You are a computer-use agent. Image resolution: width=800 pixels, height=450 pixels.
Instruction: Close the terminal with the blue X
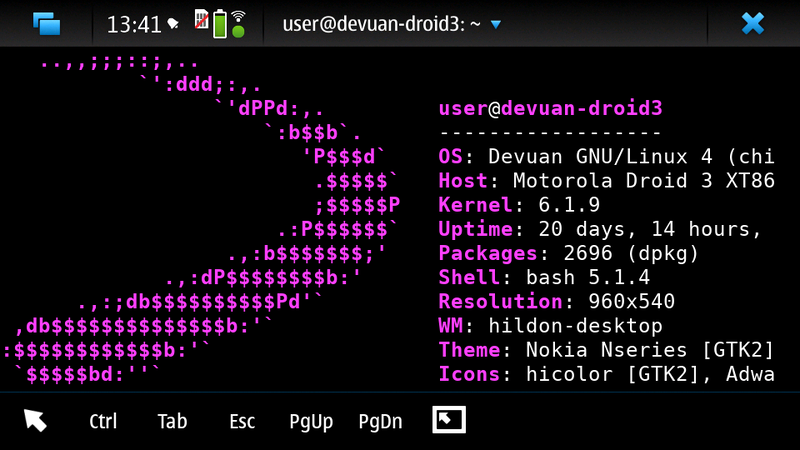pyautogui.click(x=753, y=23)
